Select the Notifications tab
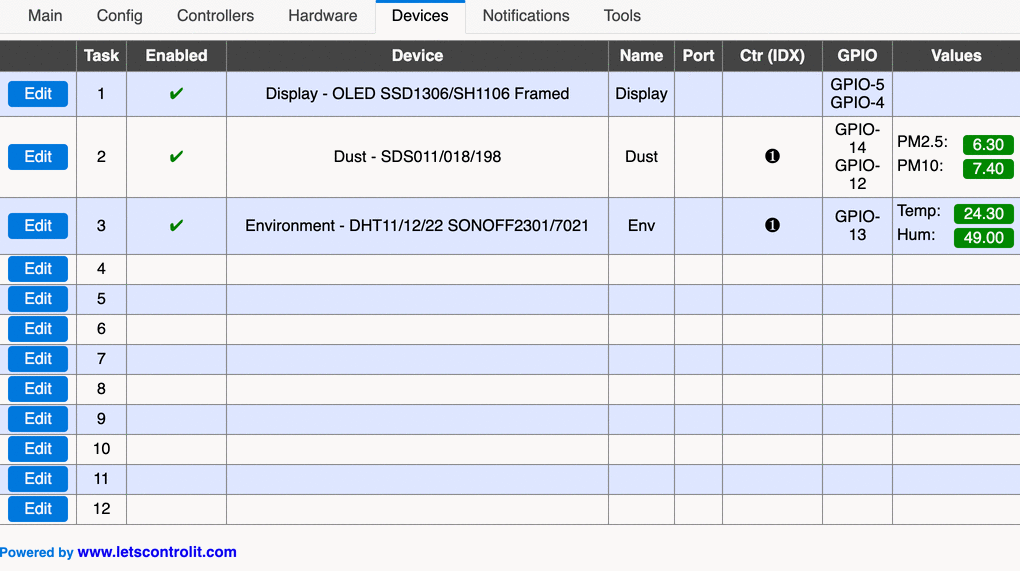Viewport: 1020px width, 571px height. (526, 16)
